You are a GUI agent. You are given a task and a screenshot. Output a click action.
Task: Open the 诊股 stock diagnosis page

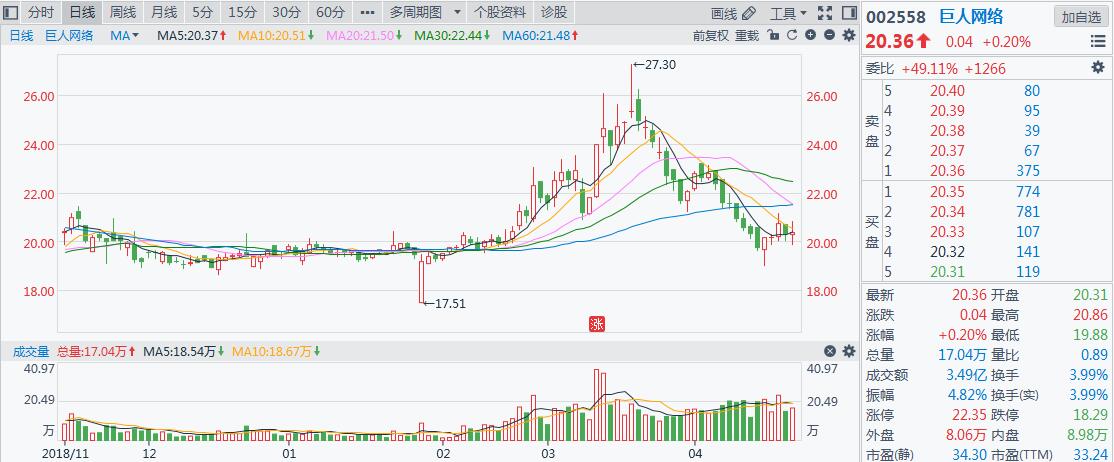[554, 12]
